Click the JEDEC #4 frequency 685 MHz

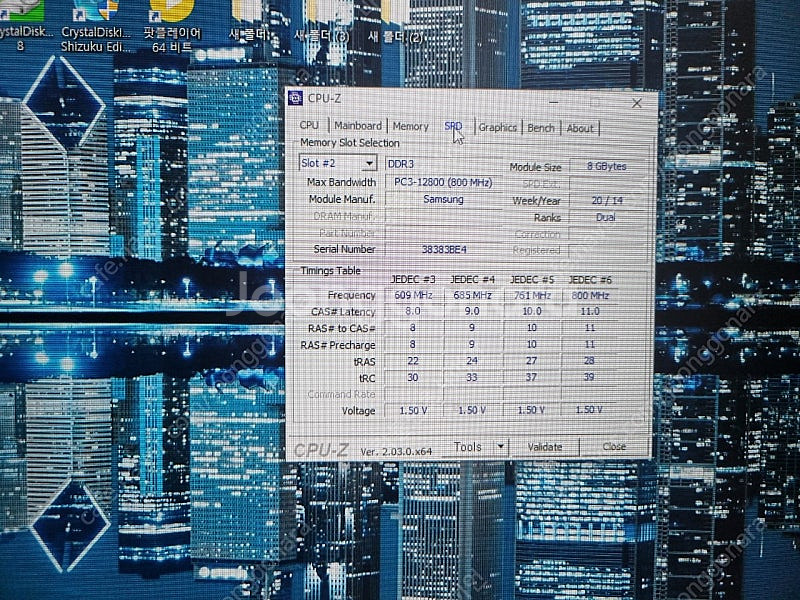(x=472, y=295)
